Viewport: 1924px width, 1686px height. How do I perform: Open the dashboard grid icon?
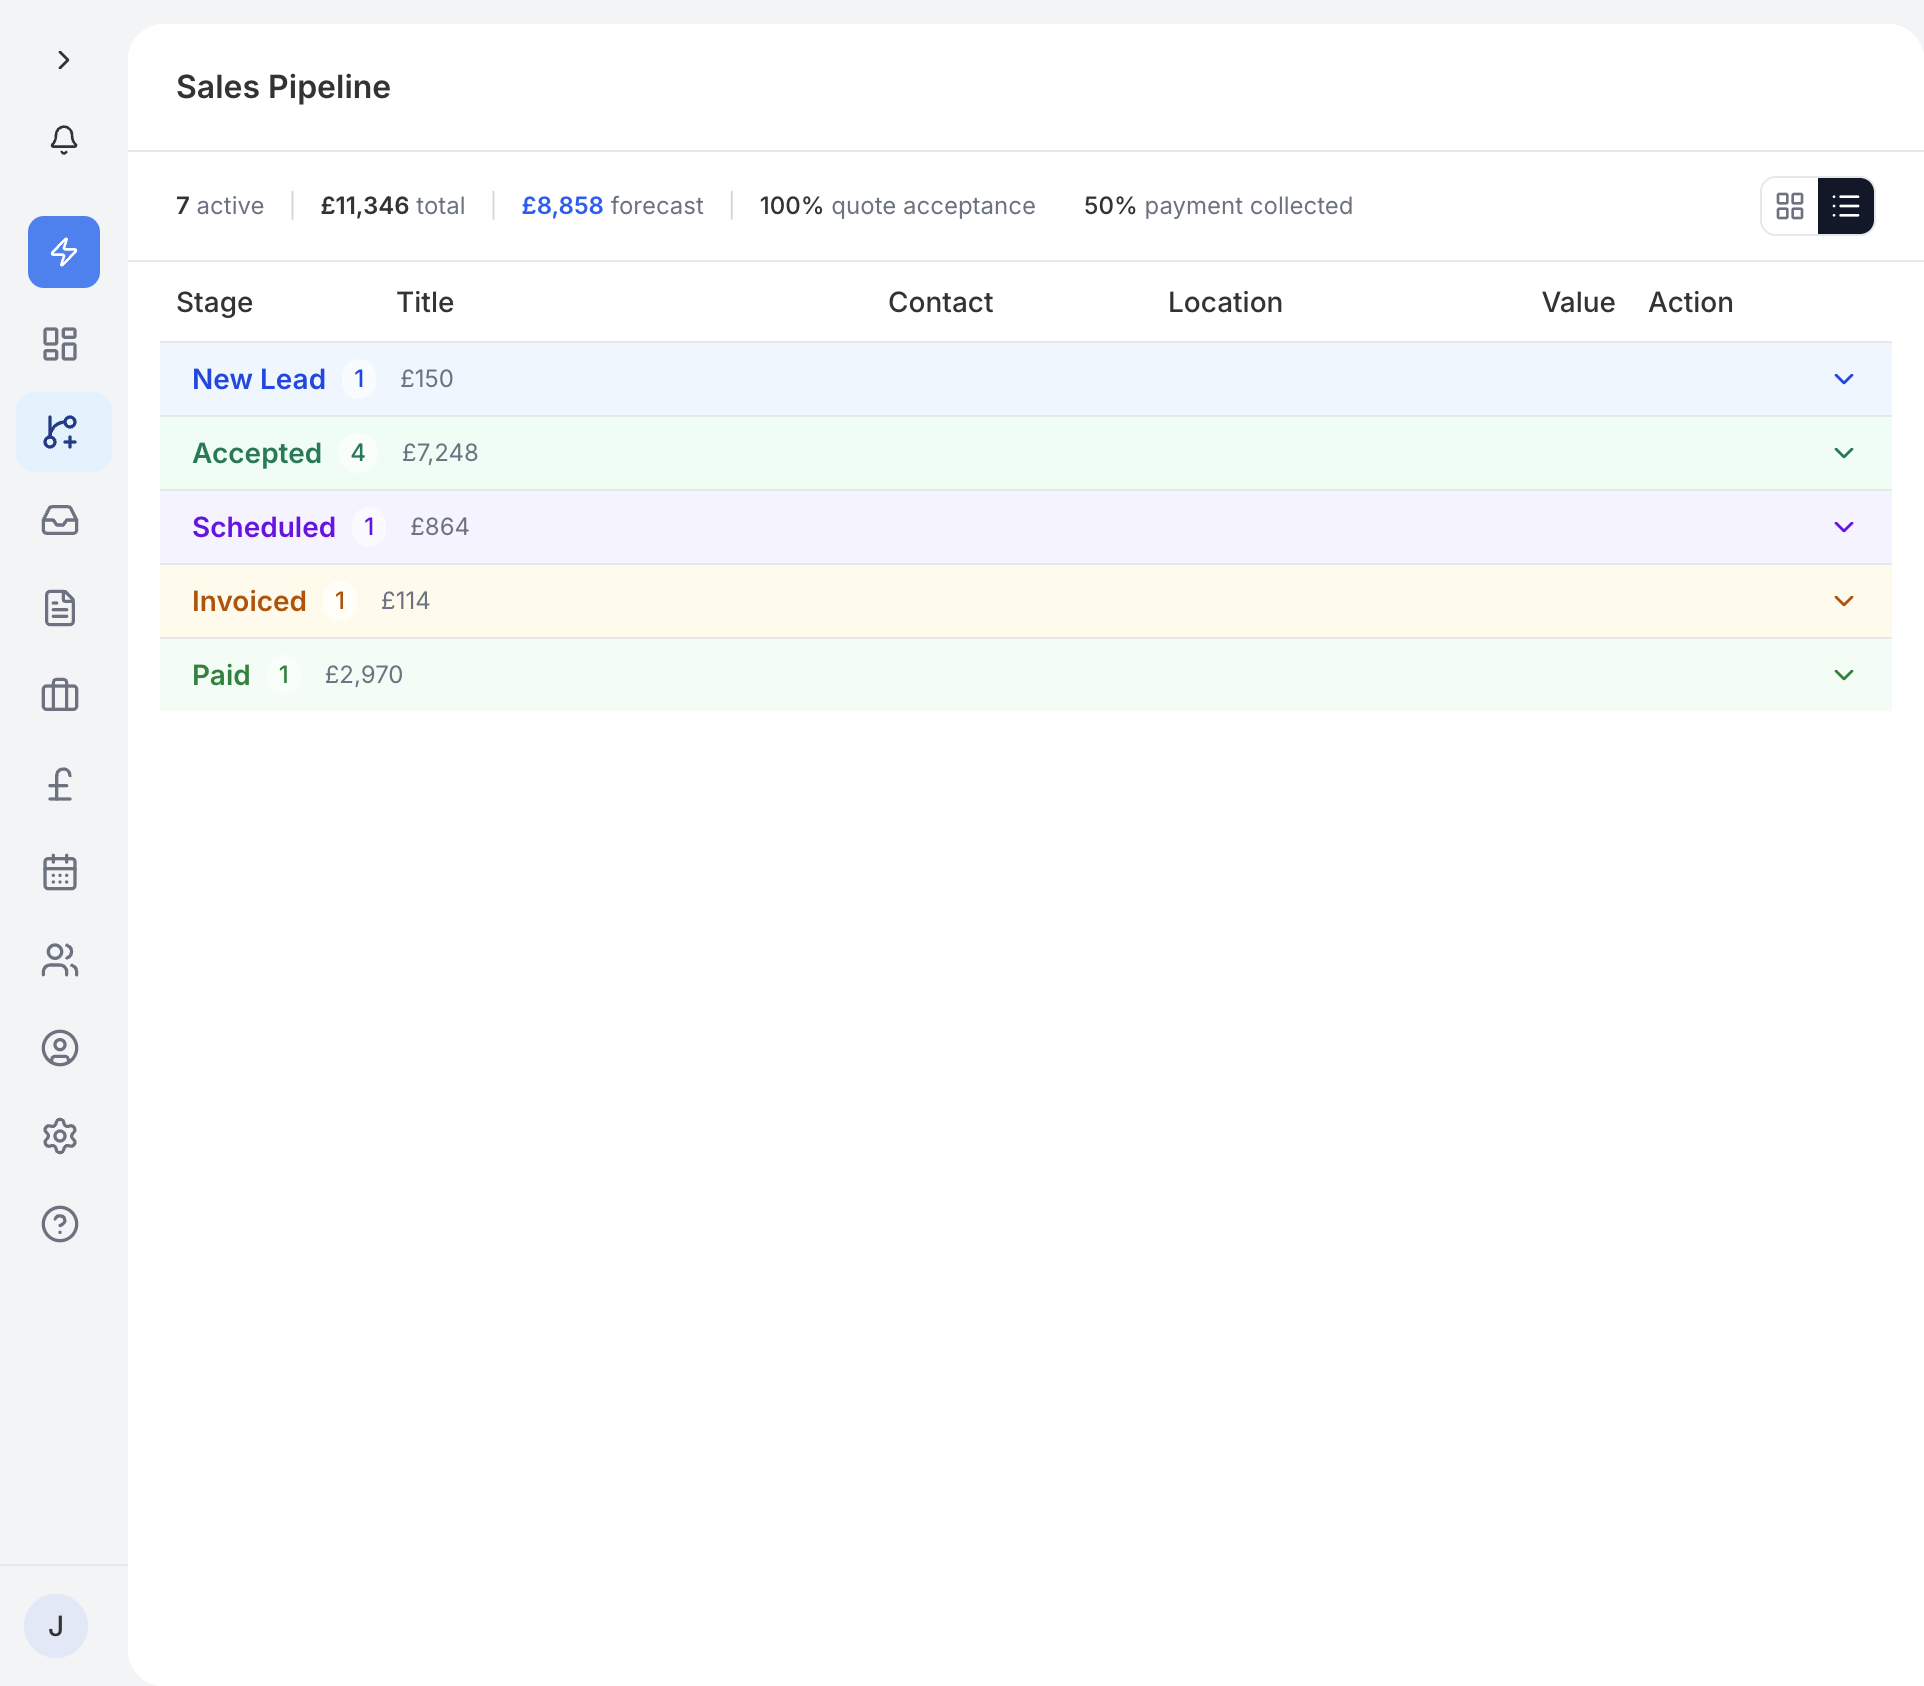point(59,343)
